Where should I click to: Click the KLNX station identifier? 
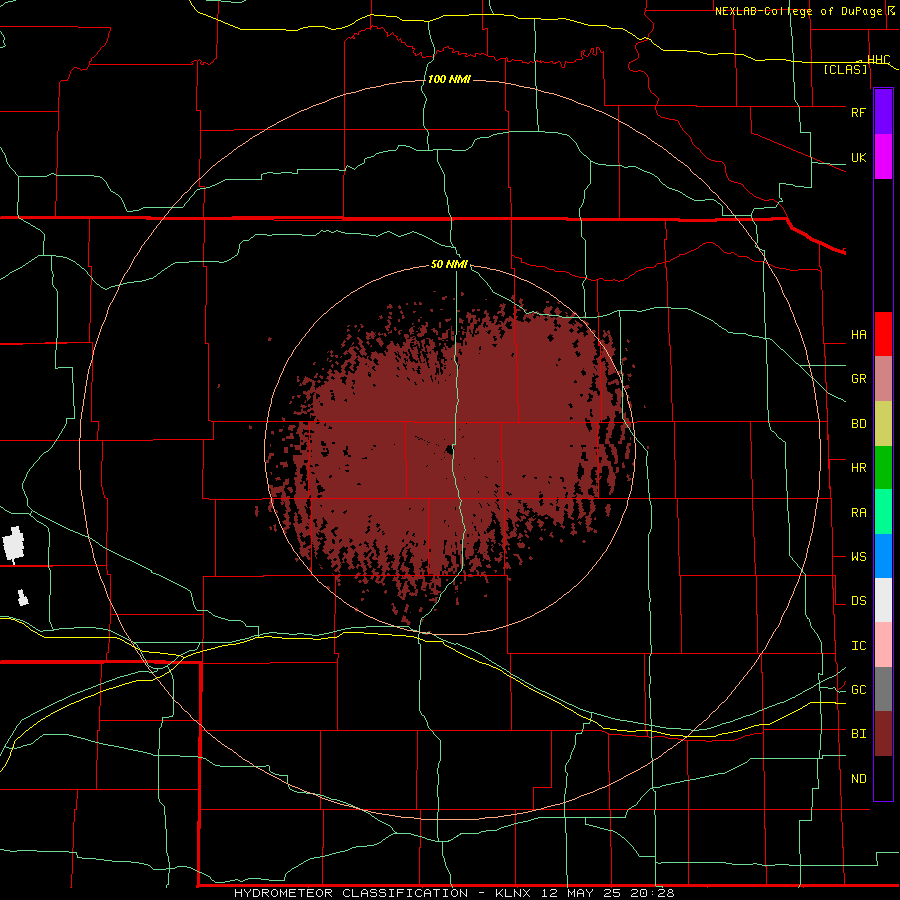tap(513, 893)
